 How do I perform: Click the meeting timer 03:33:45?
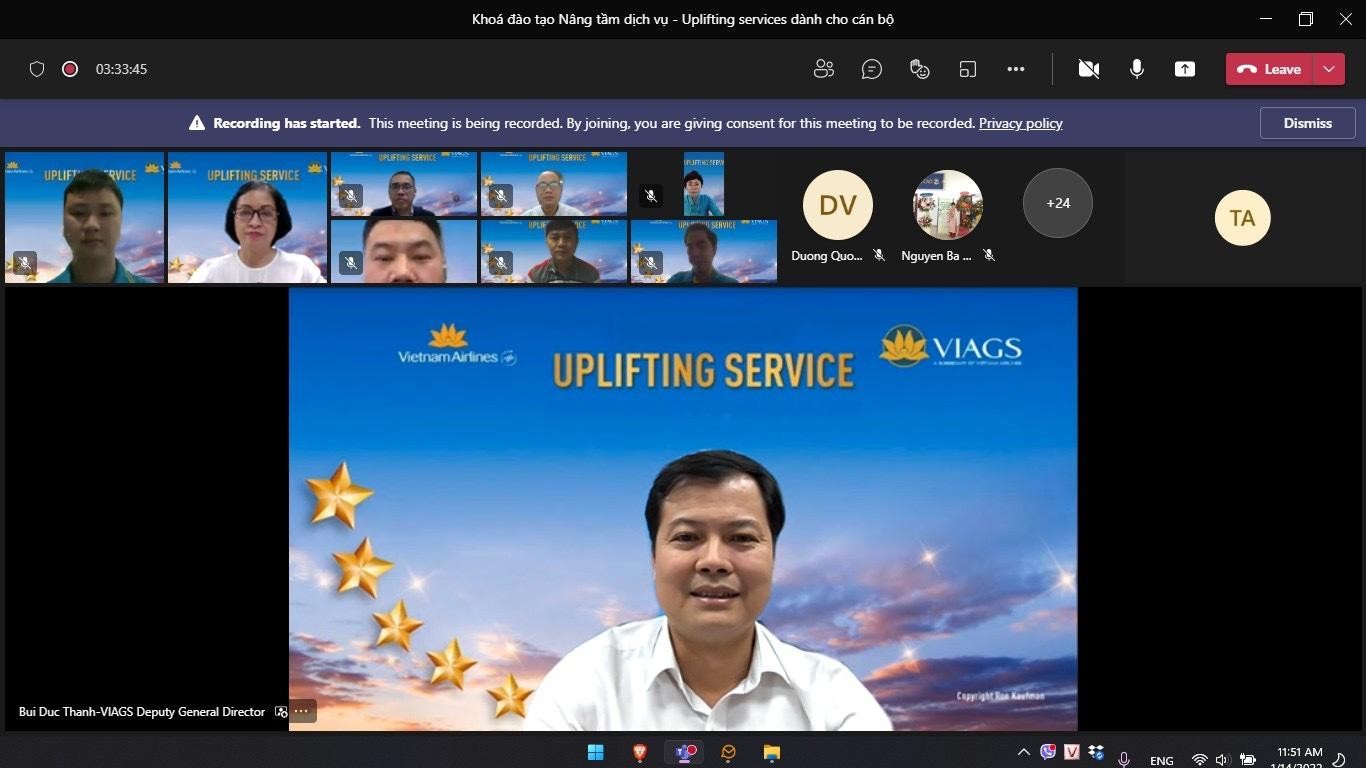121,69
